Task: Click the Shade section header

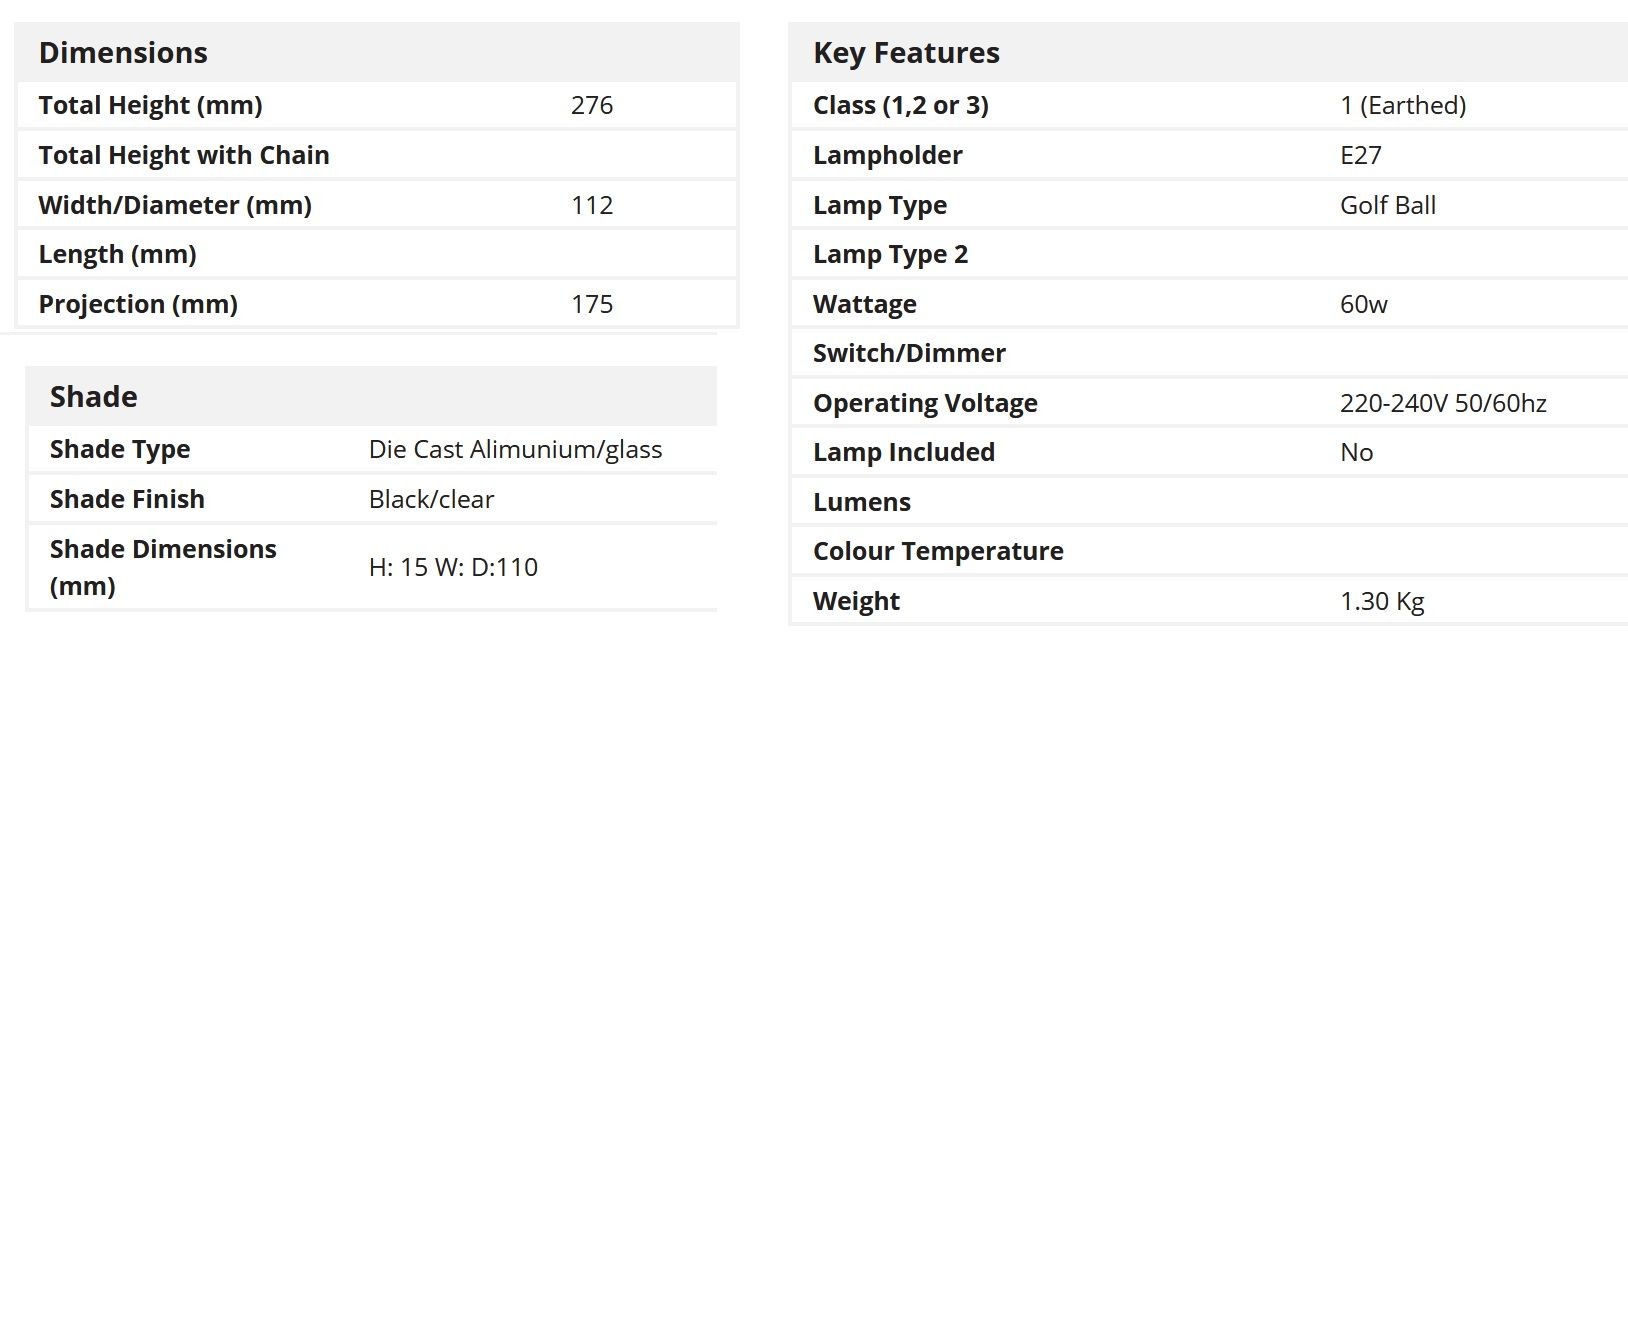Action: (94, 397)
